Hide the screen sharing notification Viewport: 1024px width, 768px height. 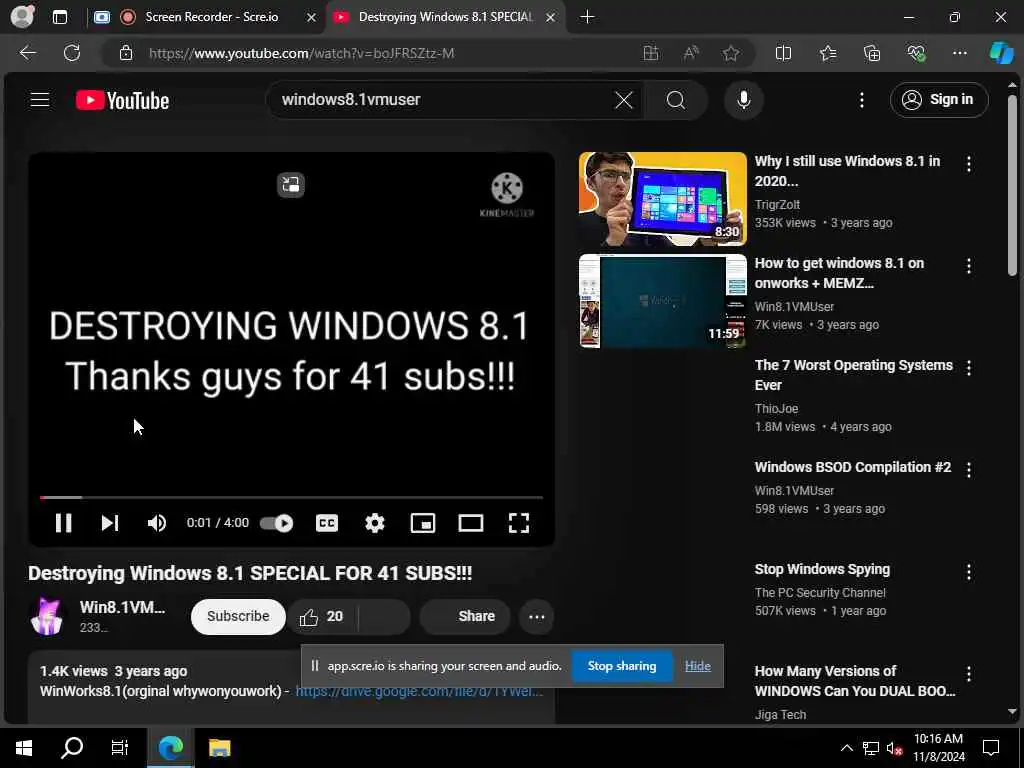click(697, 665)
